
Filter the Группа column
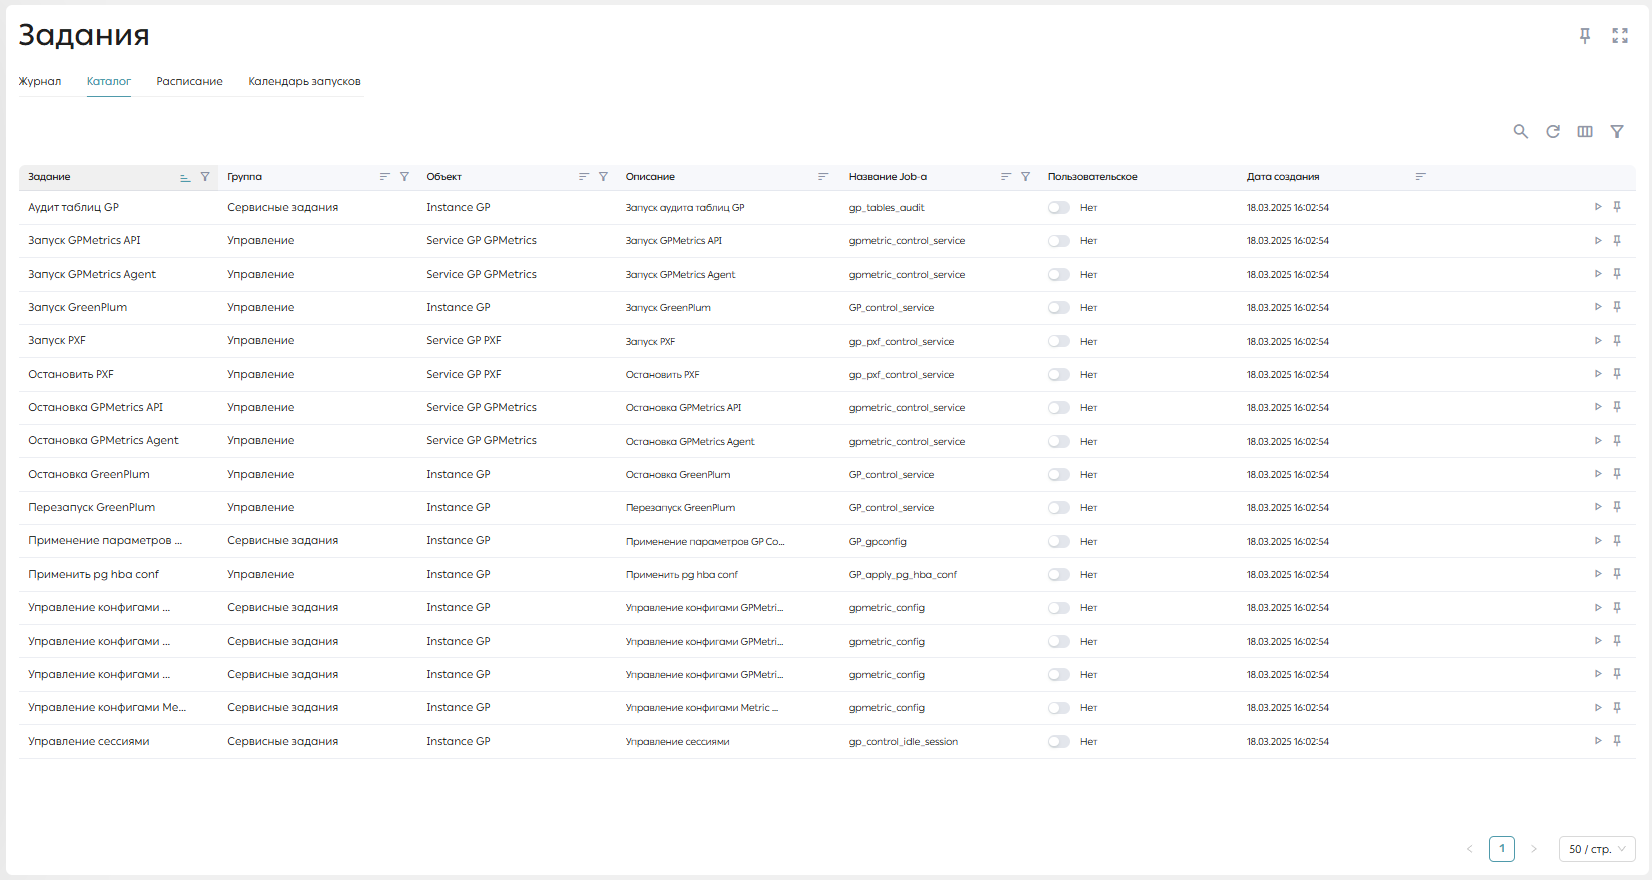pyautogui.click(x=404, y=177)
